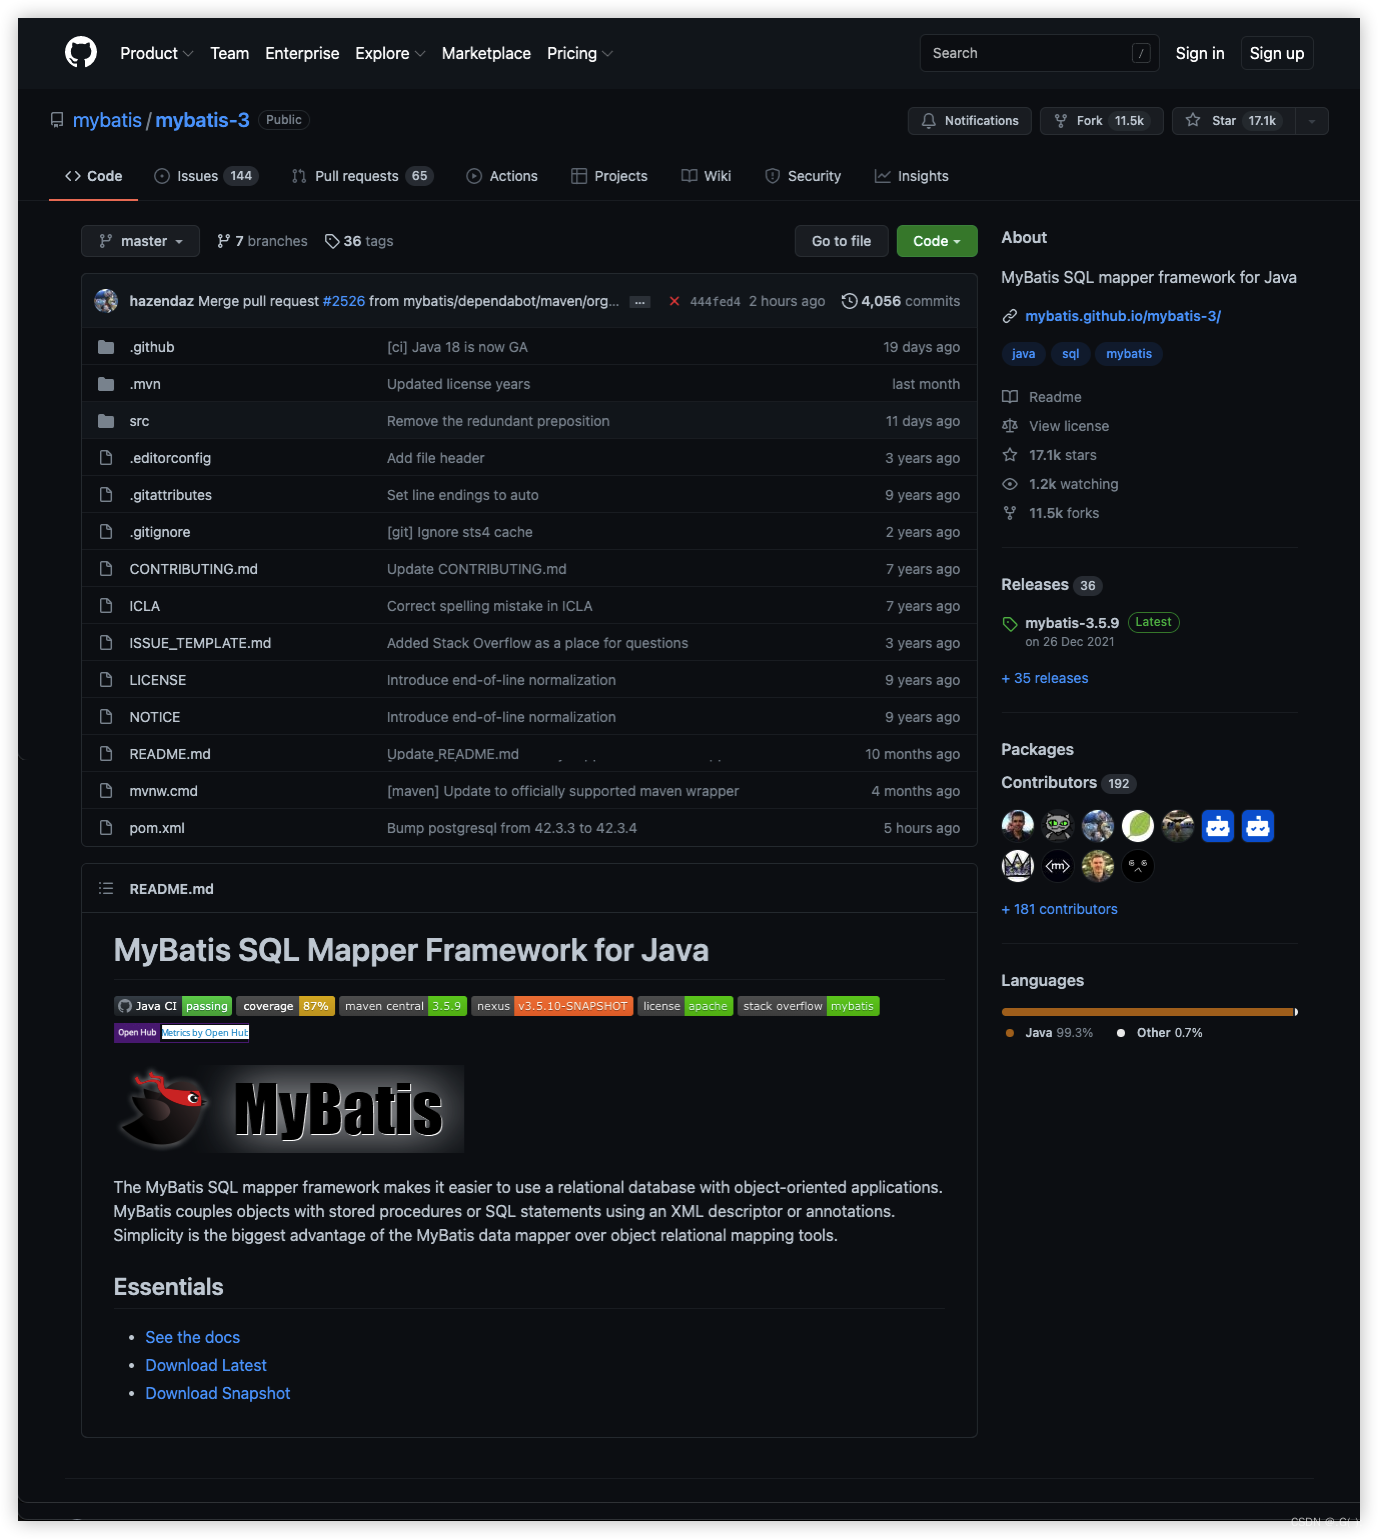This screenshot has width=1378, height=1539.
Task: Click the Java 99.3% language entry
Action: click(1049, 1033)
